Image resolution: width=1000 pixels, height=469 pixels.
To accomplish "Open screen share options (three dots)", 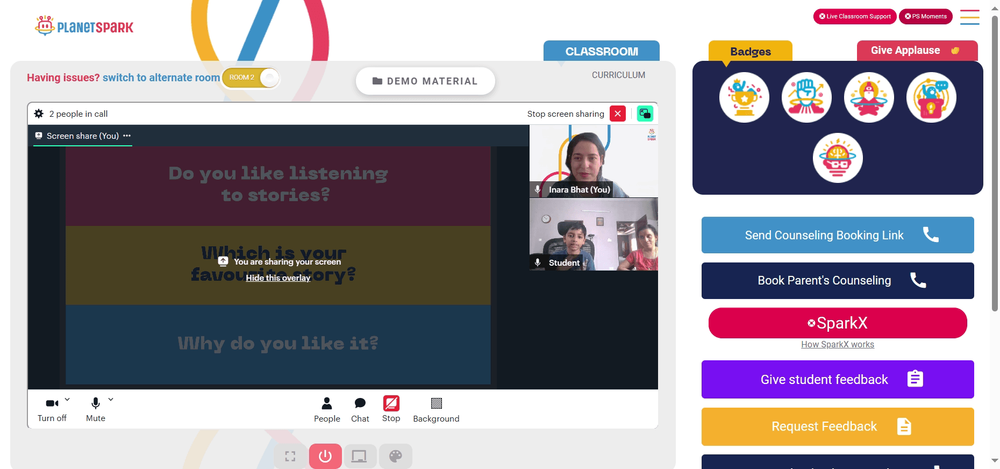I will point(127,136).
